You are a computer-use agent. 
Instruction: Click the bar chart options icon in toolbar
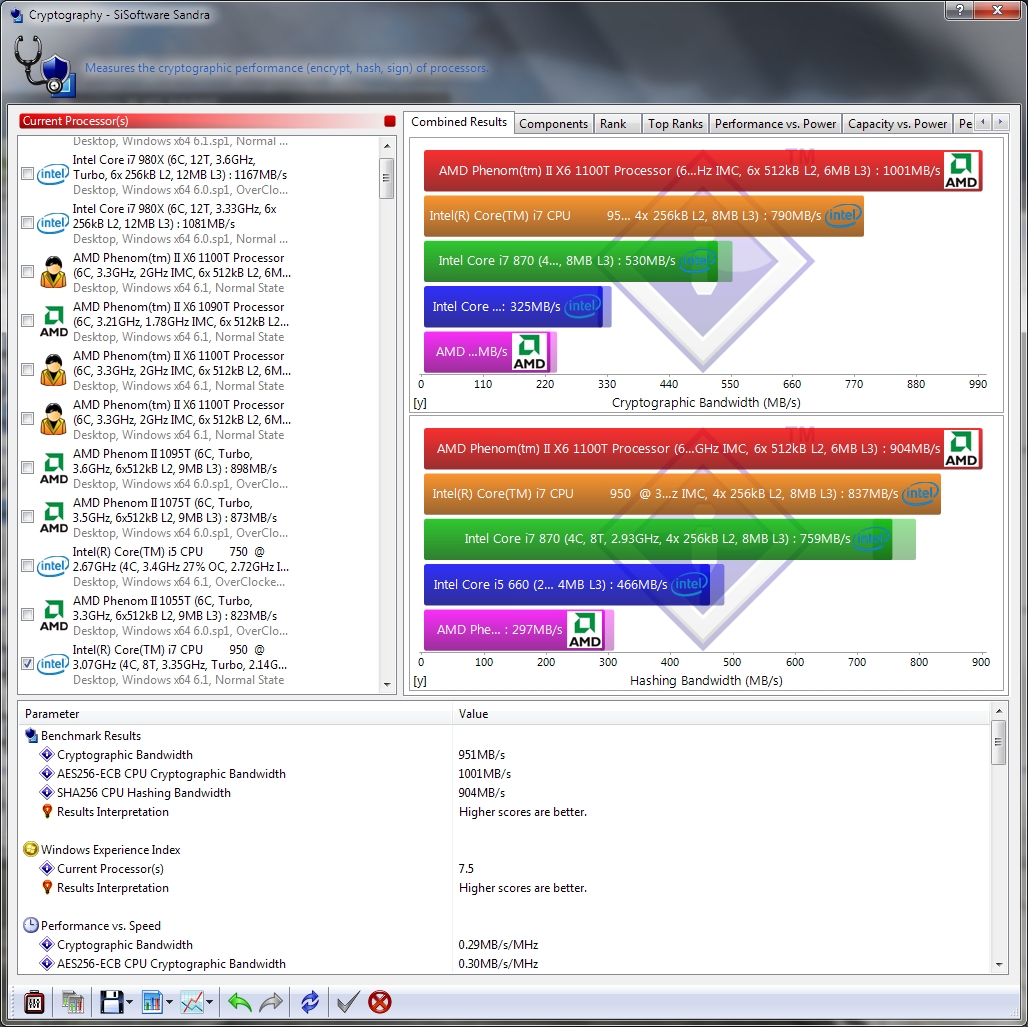click(x=152, y=1001)
